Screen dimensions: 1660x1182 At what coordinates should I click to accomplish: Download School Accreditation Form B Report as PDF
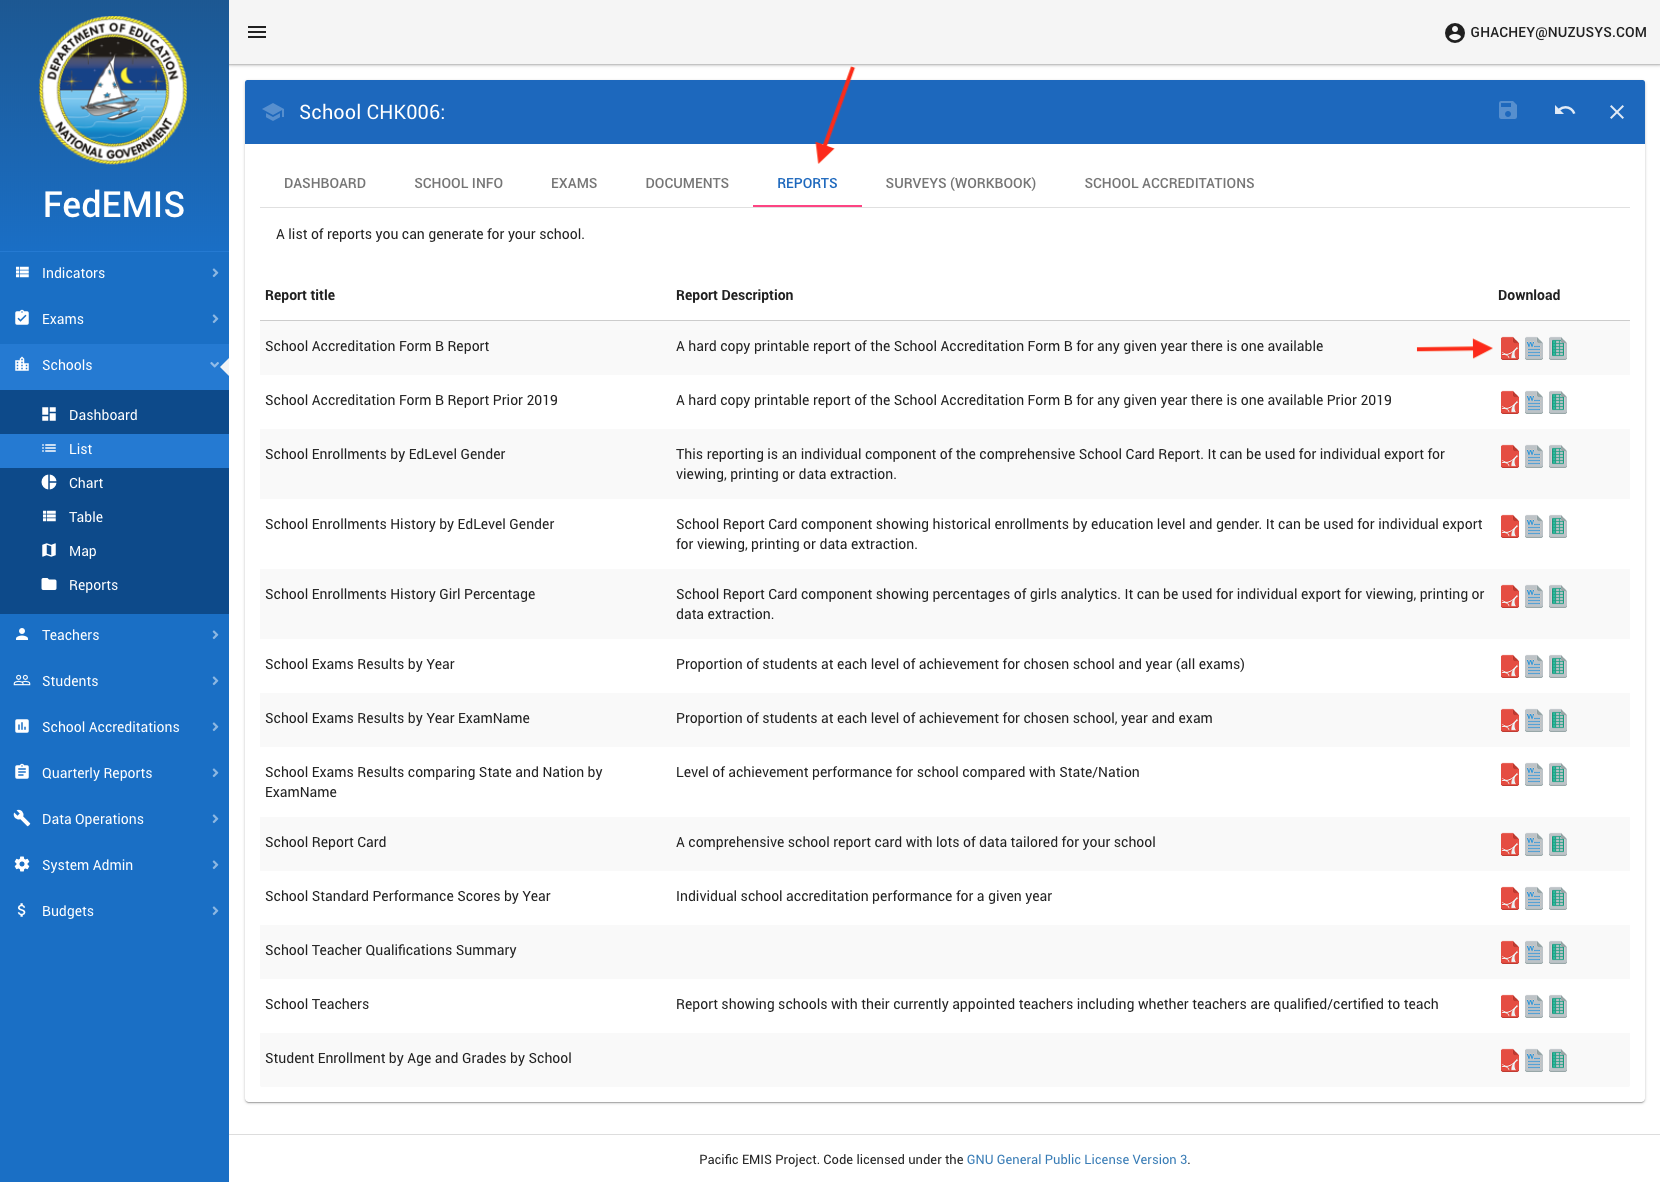[x=1509, y=348]
